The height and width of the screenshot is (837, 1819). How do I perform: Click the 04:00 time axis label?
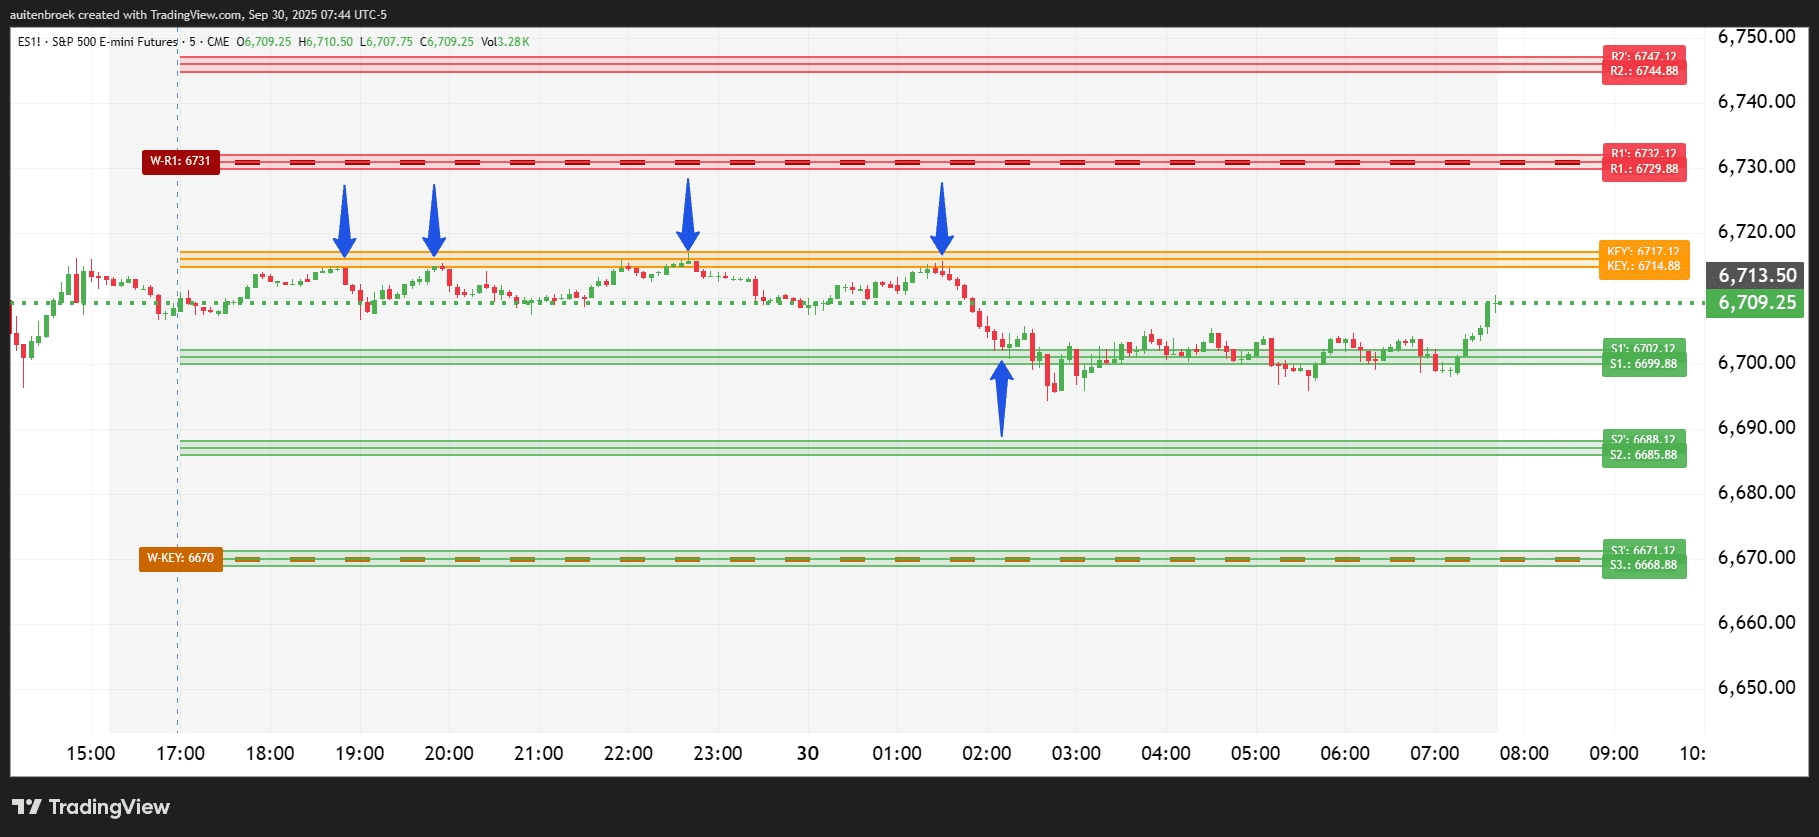(x=1166, y=753)
